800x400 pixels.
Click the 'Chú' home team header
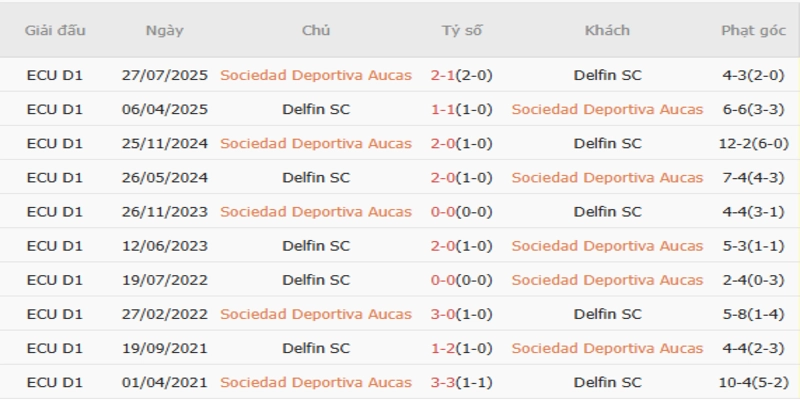[316, 30]
